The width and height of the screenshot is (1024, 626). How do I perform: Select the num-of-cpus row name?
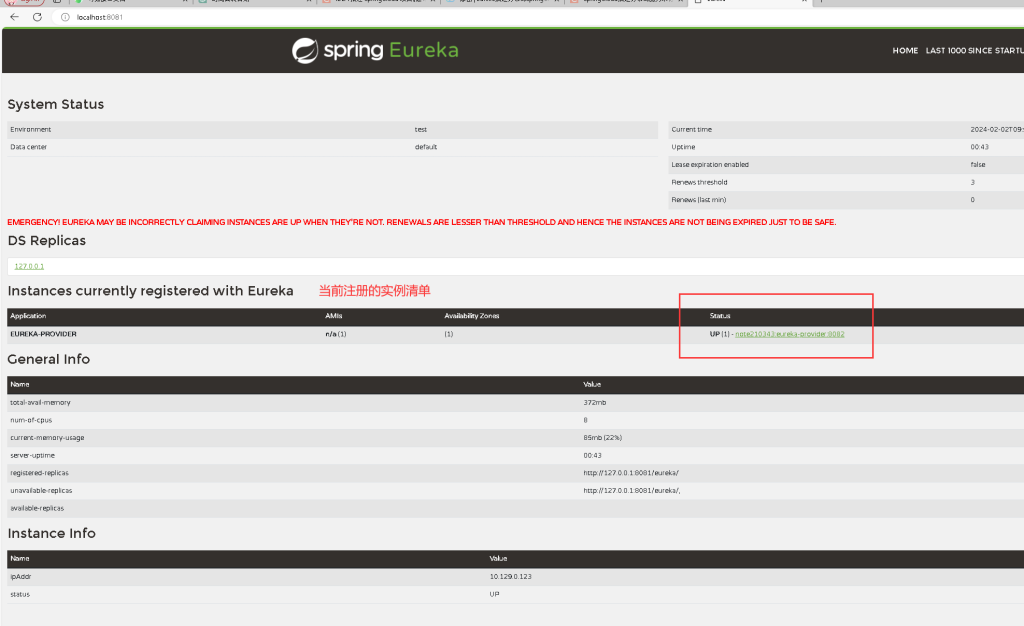[x=31, y=420]
